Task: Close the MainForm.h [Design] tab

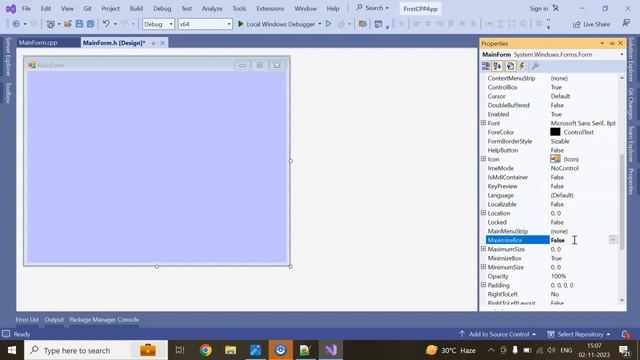Action: coord(162,43)
